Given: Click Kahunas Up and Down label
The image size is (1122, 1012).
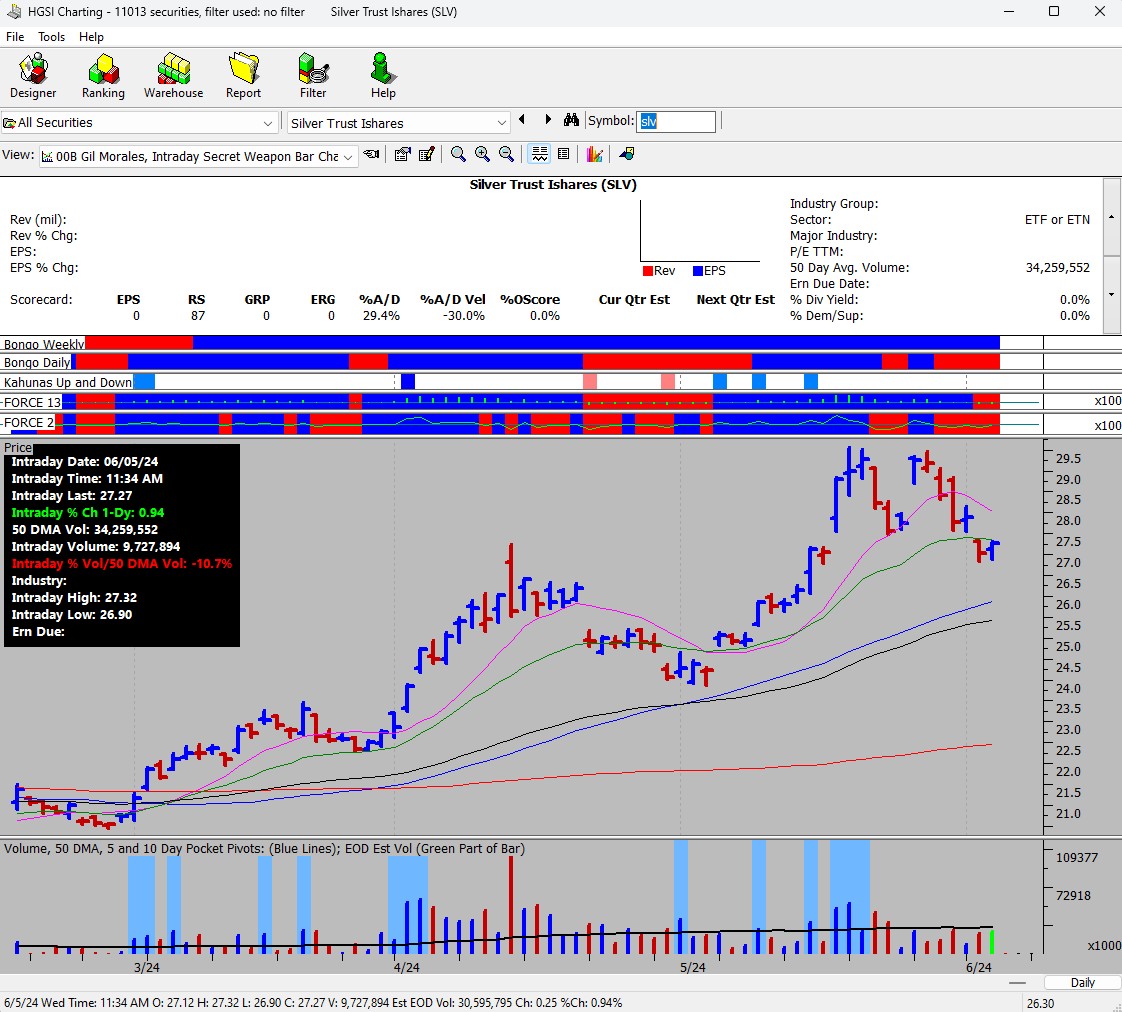Looking at the screenshot, I should point(68,382).
